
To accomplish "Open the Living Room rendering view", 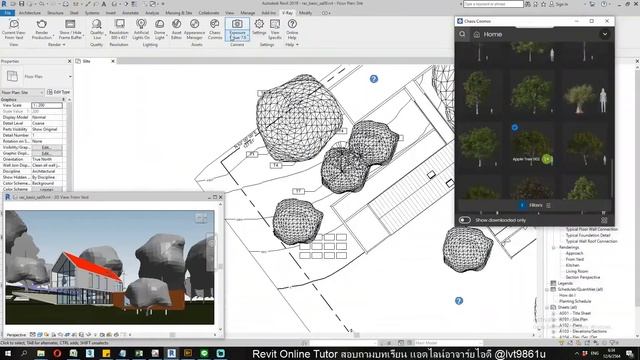I will pyautogui.click(x=577, y=271).
